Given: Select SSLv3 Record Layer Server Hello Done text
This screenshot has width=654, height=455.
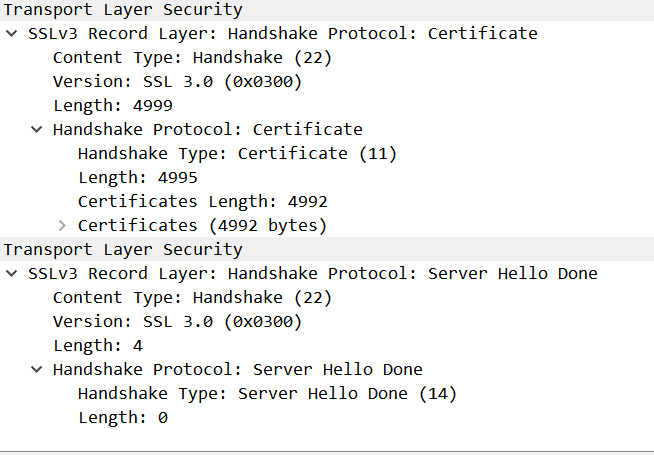Looking at the screenshot, I should 312,273.
